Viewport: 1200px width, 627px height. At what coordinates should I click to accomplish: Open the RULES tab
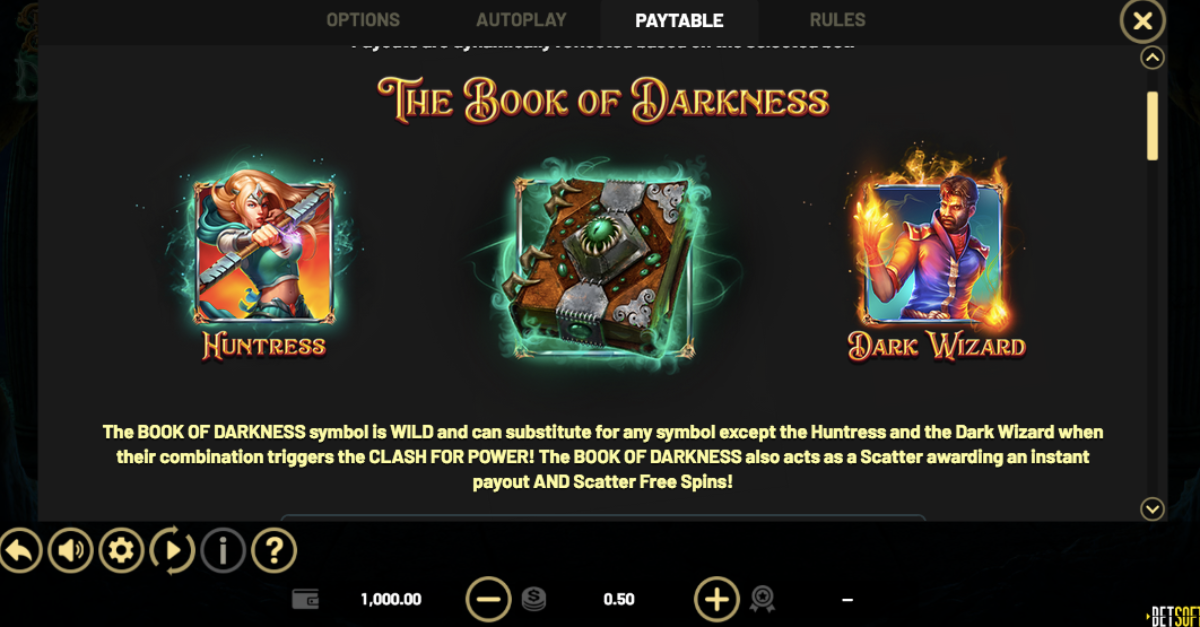pyautogui.click(x=838, y=20)
